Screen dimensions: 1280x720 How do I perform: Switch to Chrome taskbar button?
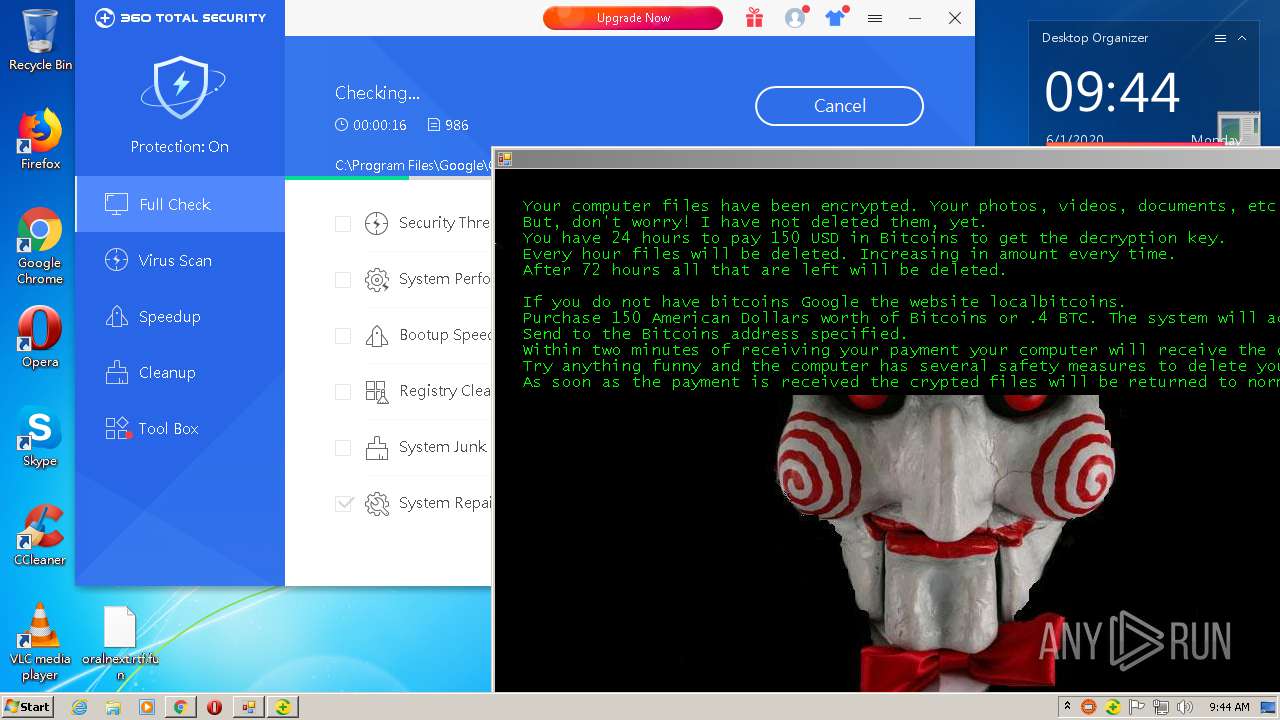click(x=180, y=707)
